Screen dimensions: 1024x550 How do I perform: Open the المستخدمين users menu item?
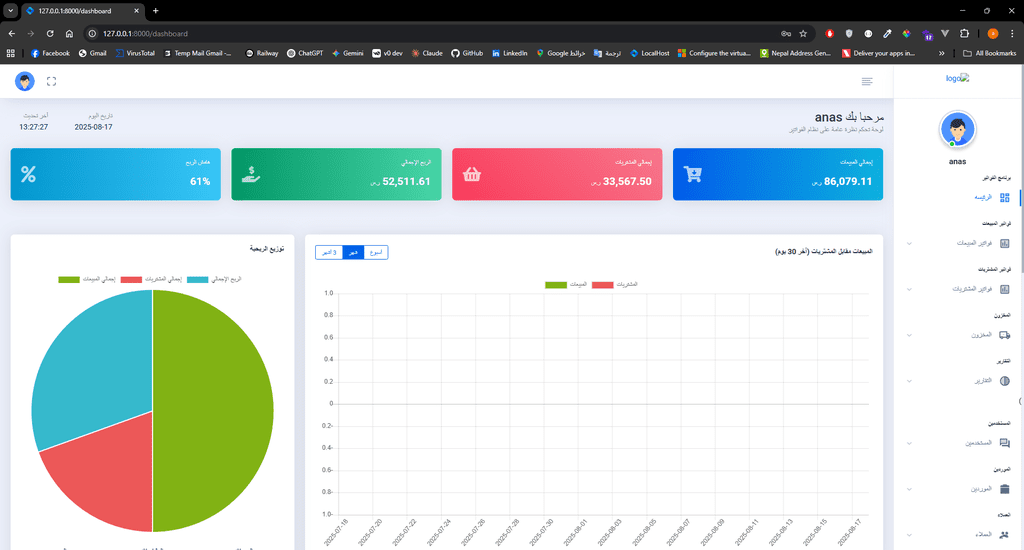(962, 442)
